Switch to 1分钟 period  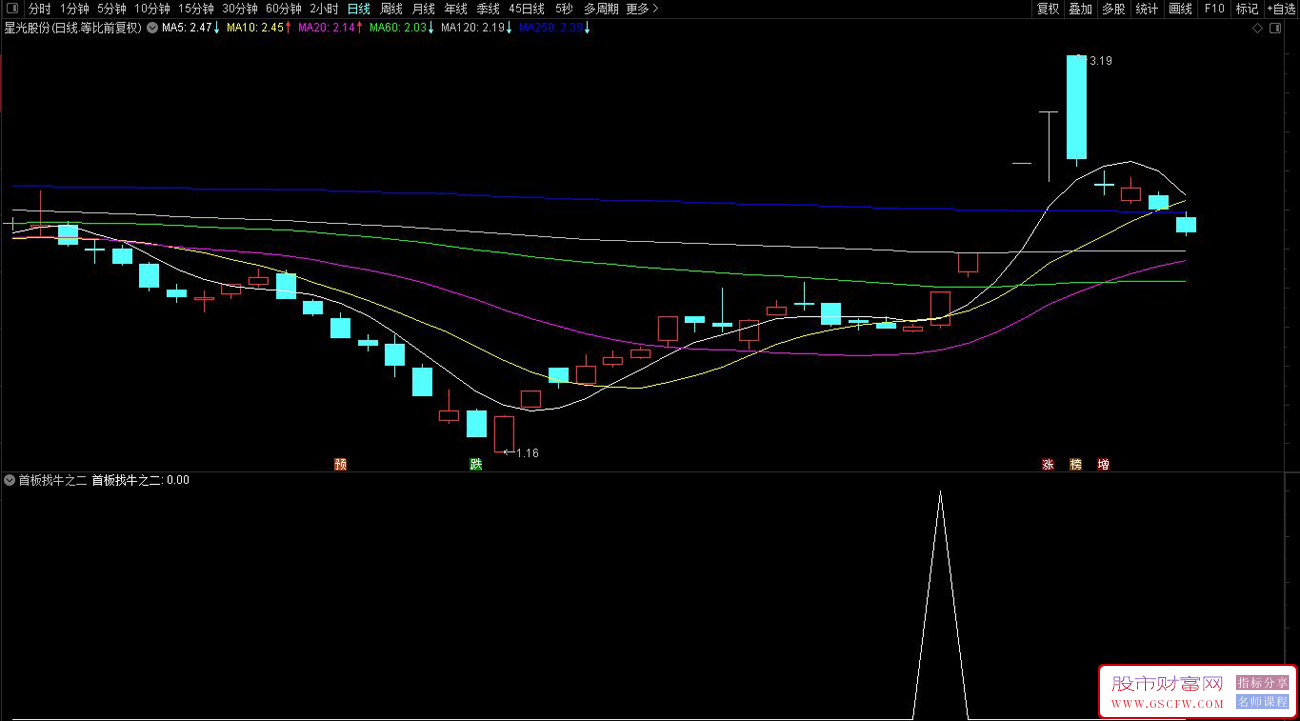75,9
